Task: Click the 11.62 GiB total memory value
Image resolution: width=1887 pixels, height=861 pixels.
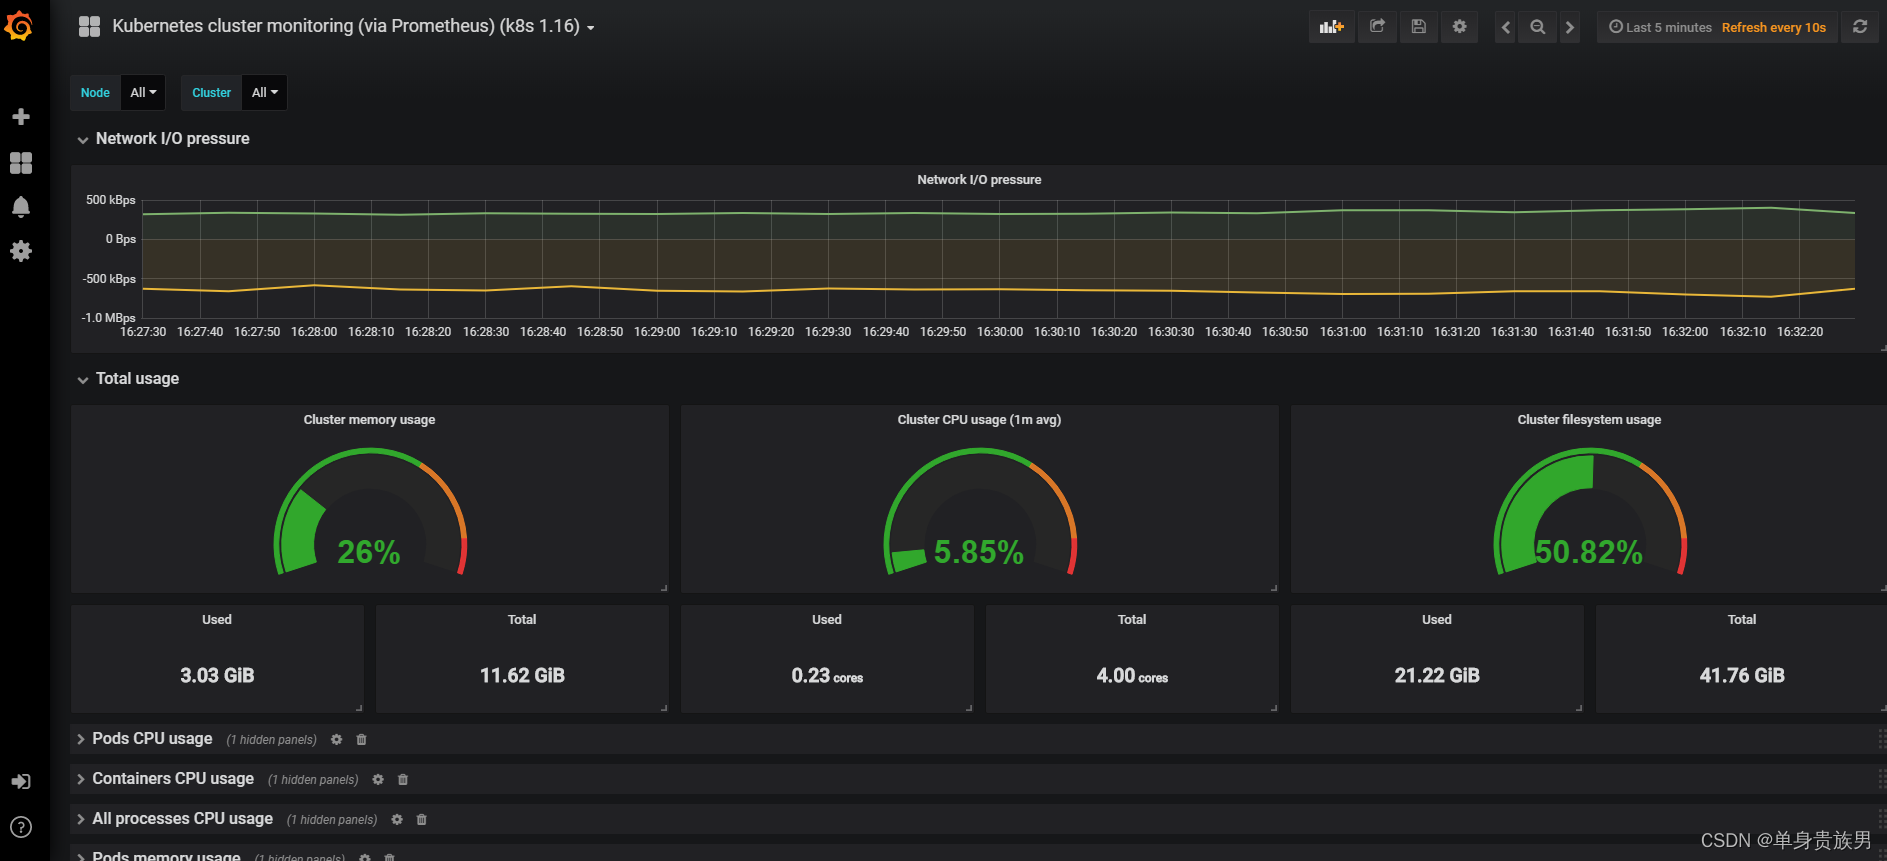Action: click(x=522, y=676)
